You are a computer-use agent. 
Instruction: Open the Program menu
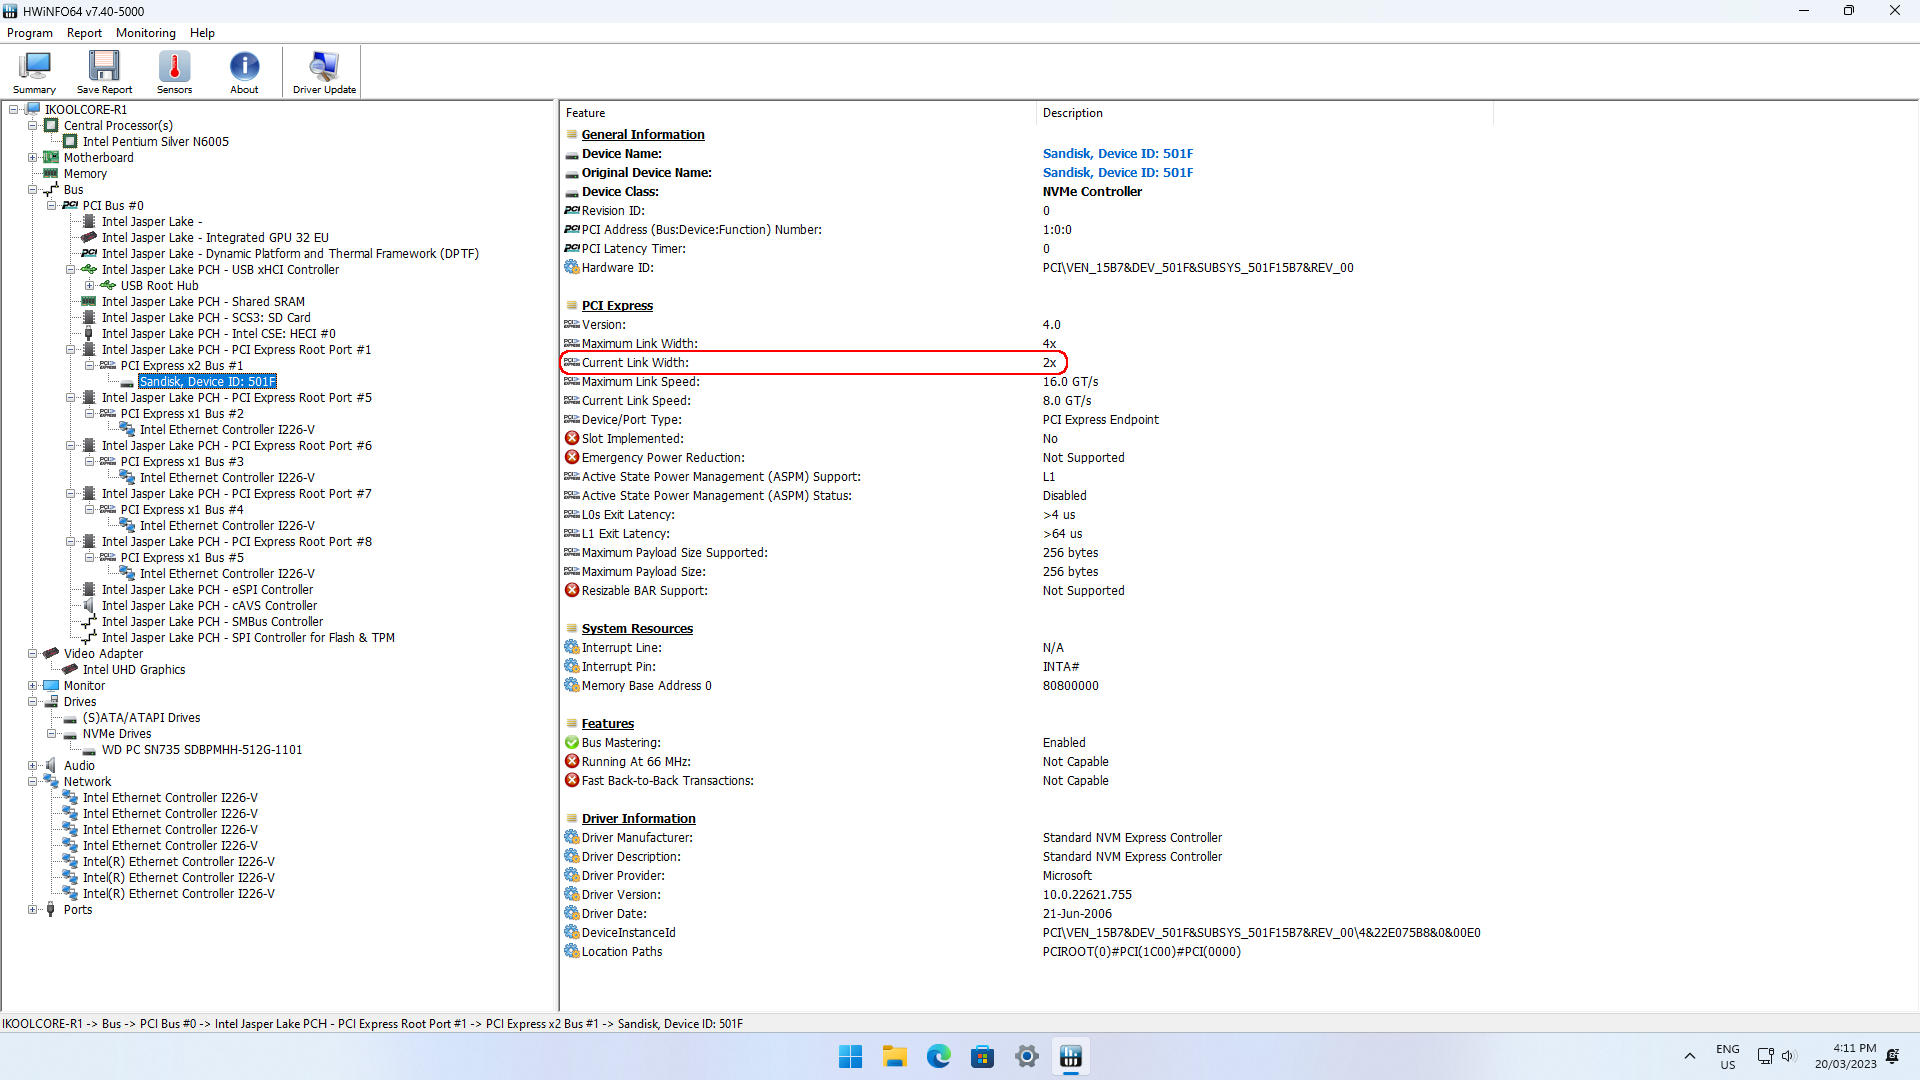(30, 33)
